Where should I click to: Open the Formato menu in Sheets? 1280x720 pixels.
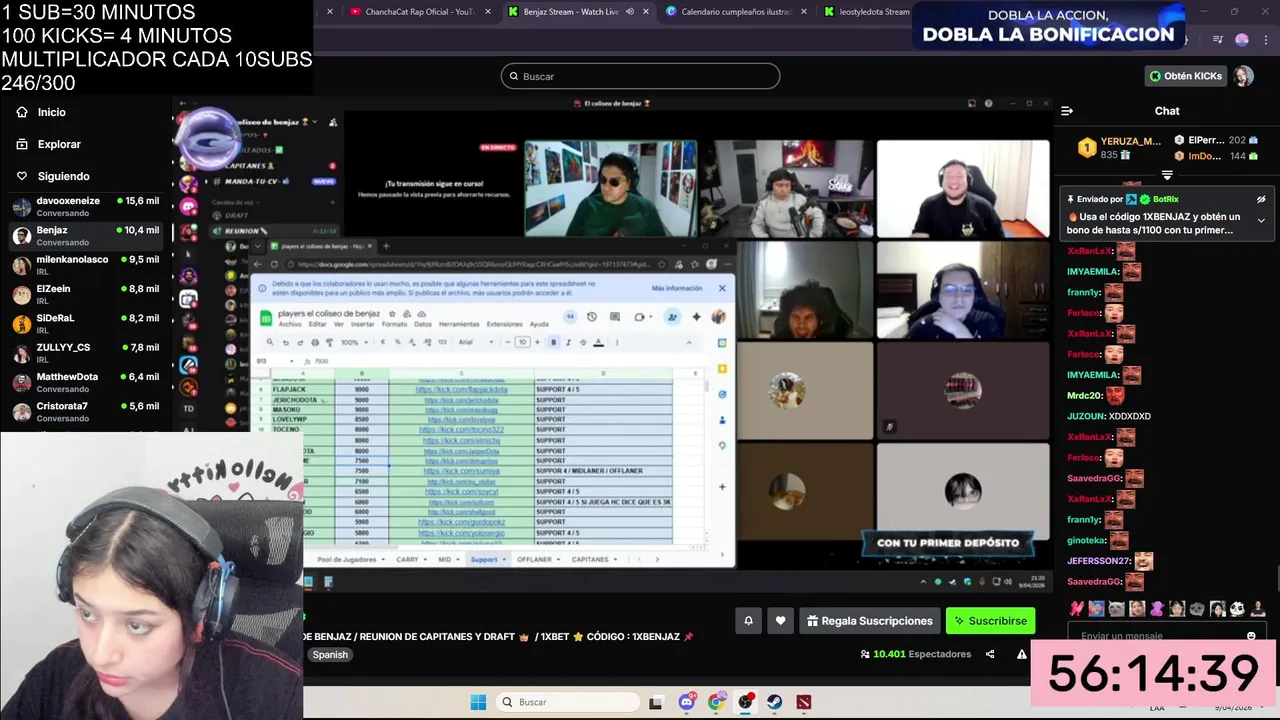point(394,324)
